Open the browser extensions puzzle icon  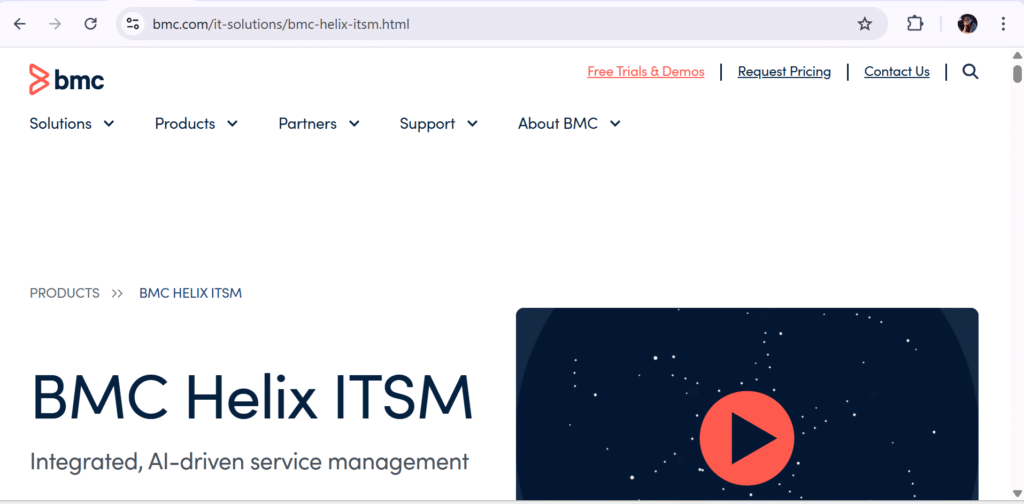[x=915, y=24]
